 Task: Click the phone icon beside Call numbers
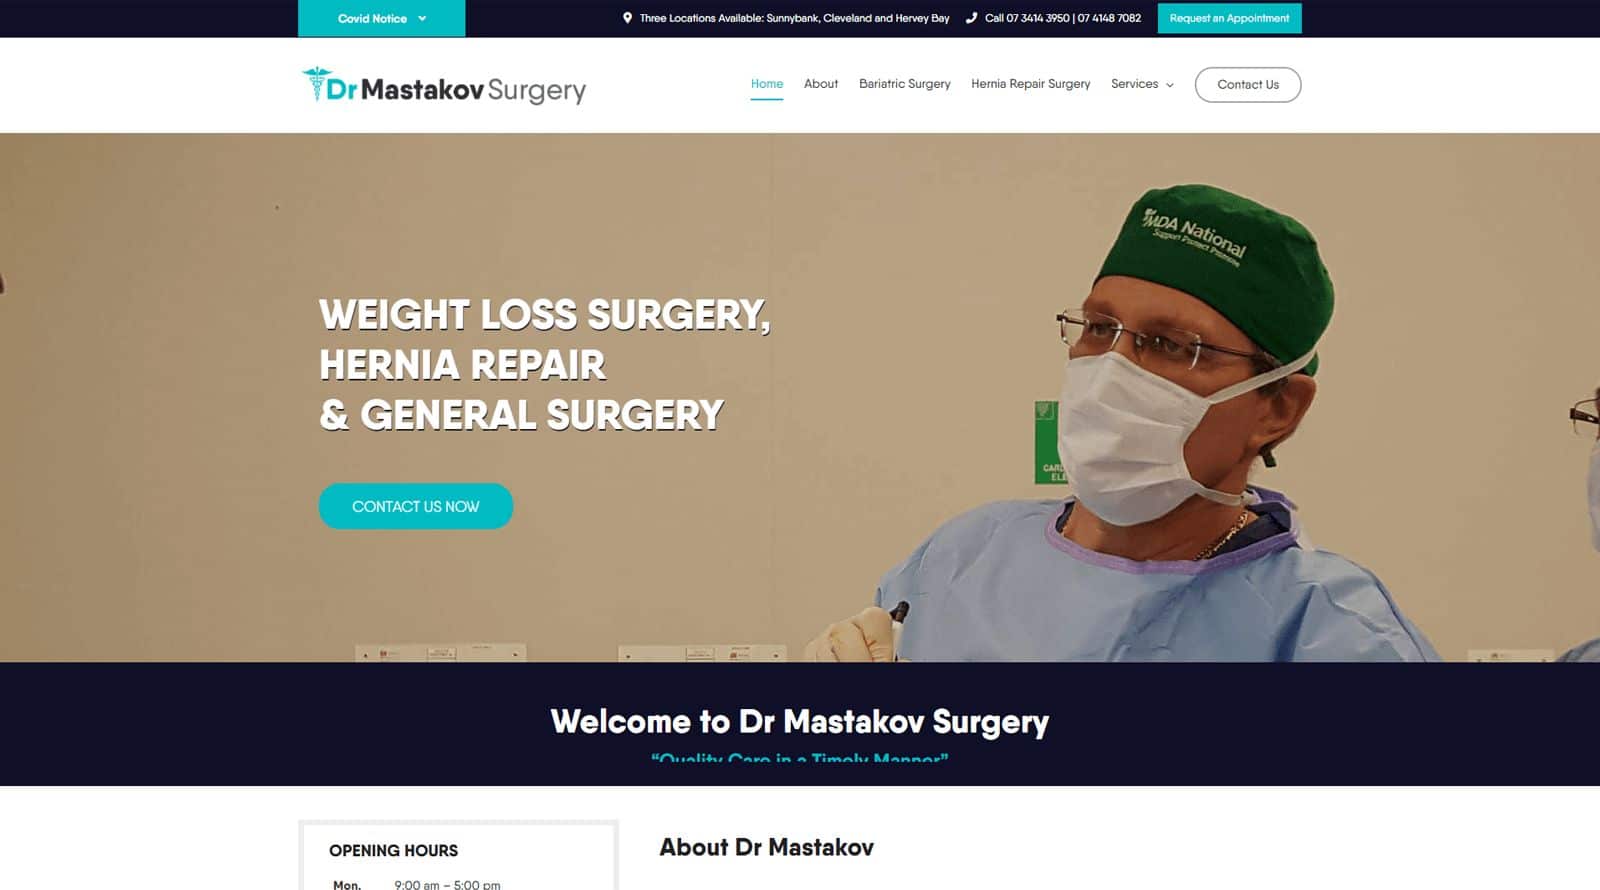pyautogui.click(x=971, y=18)
